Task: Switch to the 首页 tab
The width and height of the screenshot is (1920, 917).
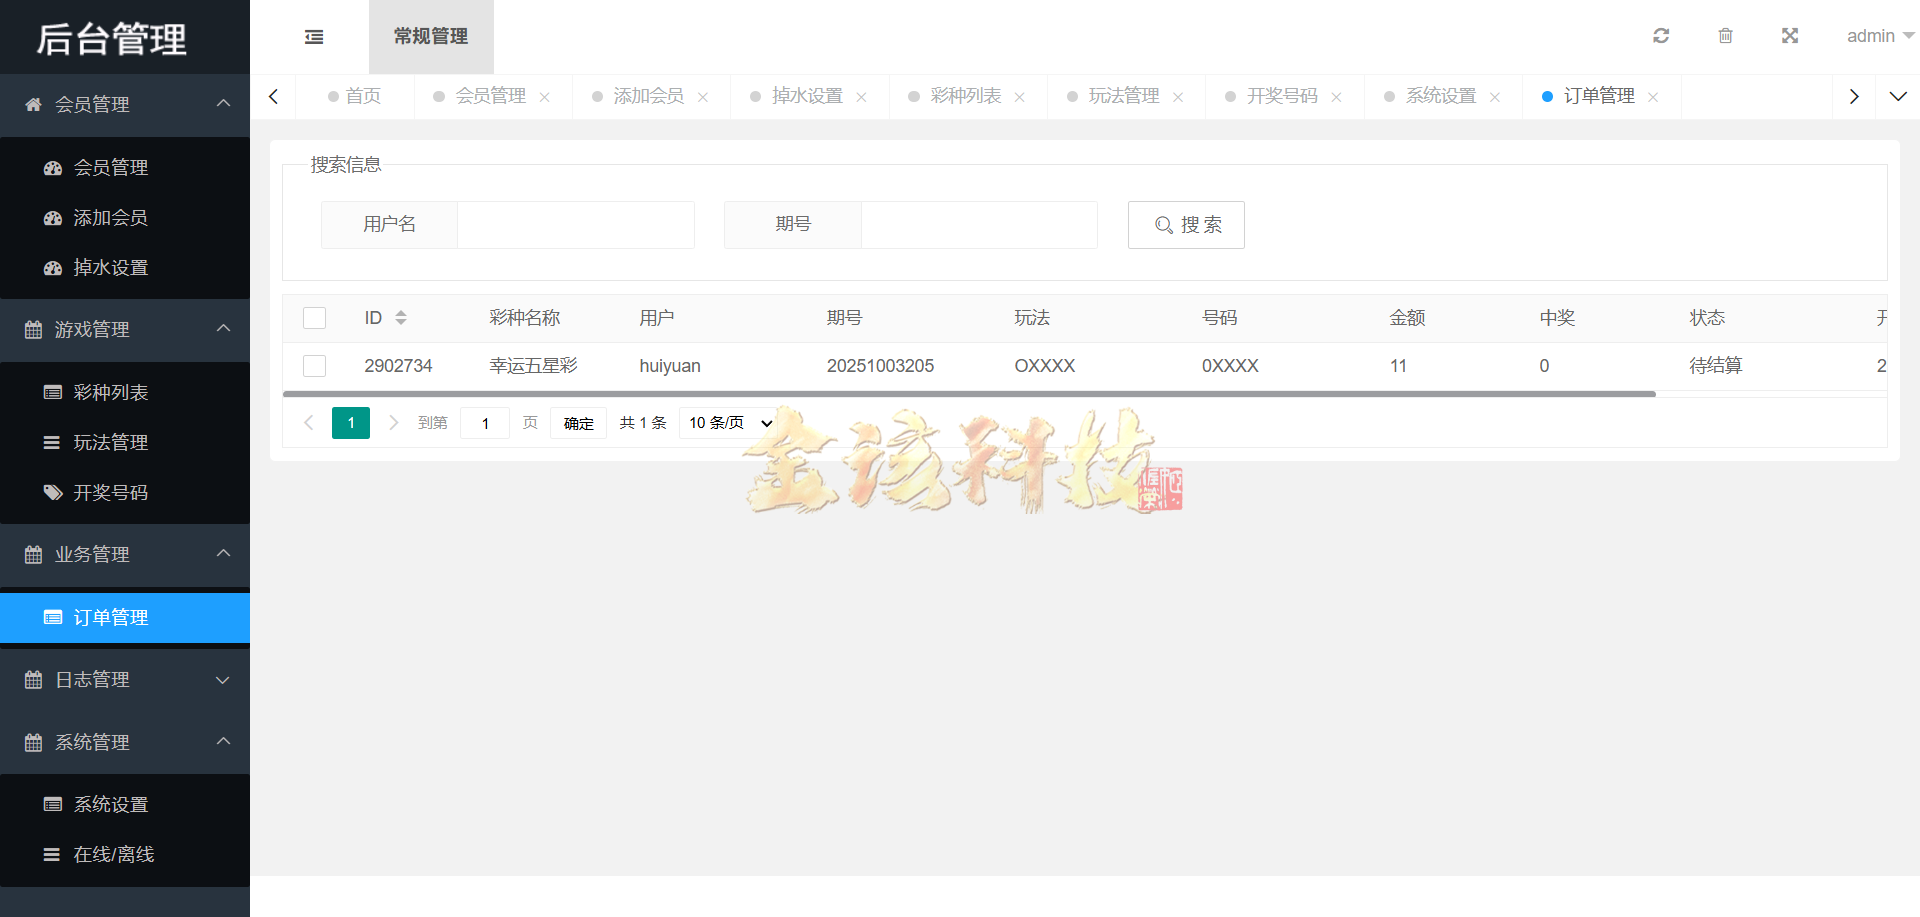Action: (362, 96)
